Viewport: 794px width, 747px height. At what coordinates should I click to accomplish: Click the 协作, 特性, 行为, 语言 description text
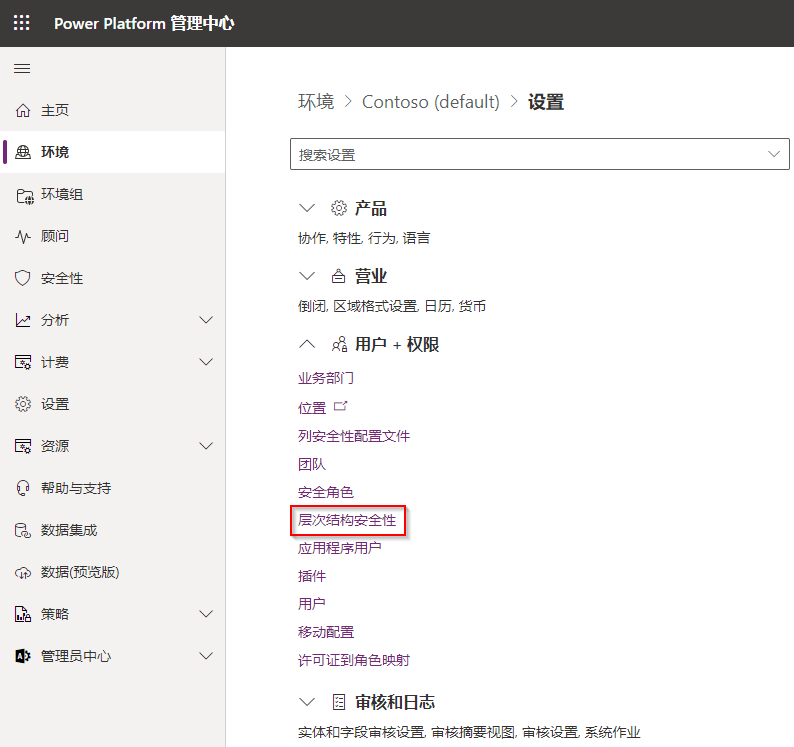pos(364,238)
